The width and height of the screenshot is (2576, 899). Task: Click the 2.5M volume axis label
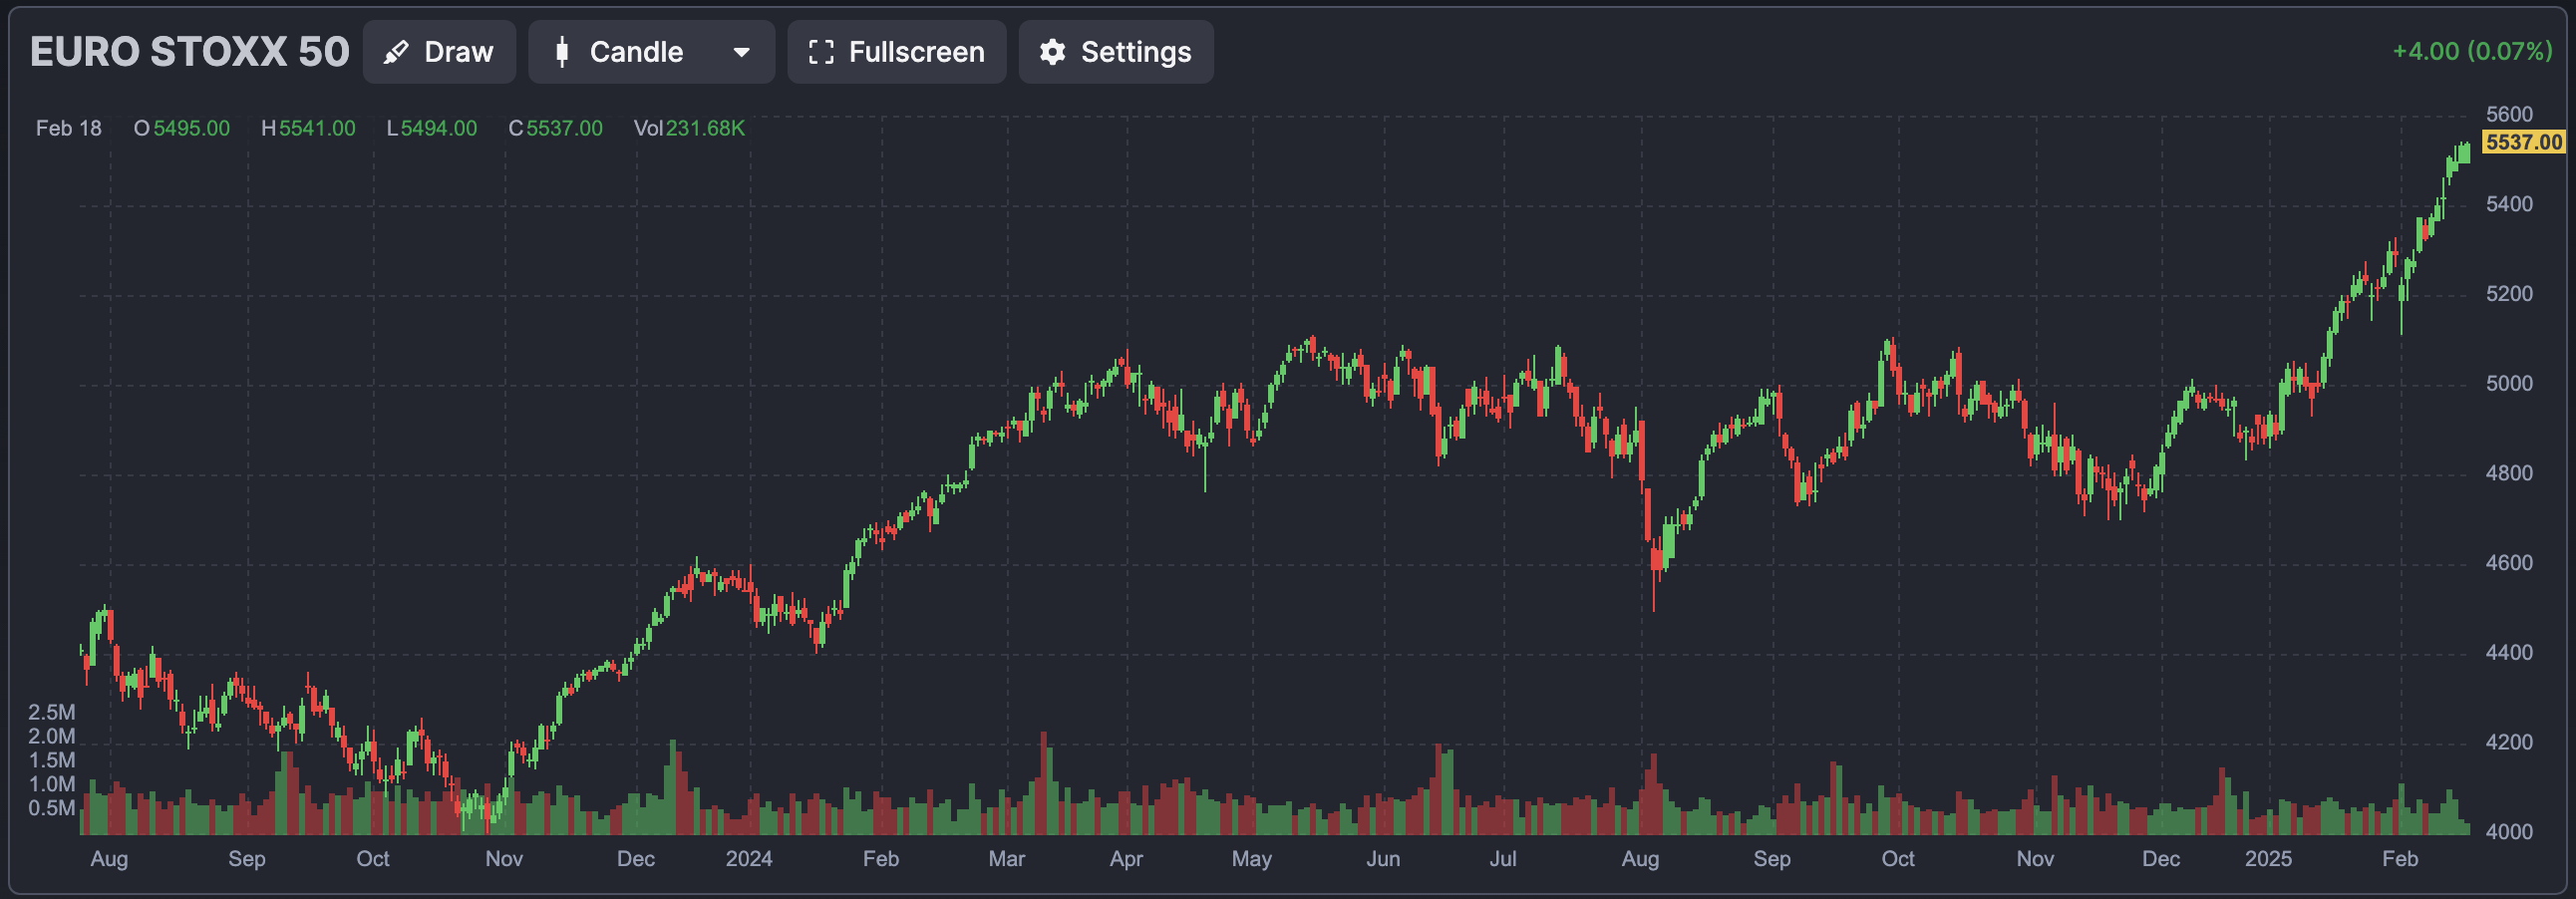pyautogui.click(x=52, y=713)
